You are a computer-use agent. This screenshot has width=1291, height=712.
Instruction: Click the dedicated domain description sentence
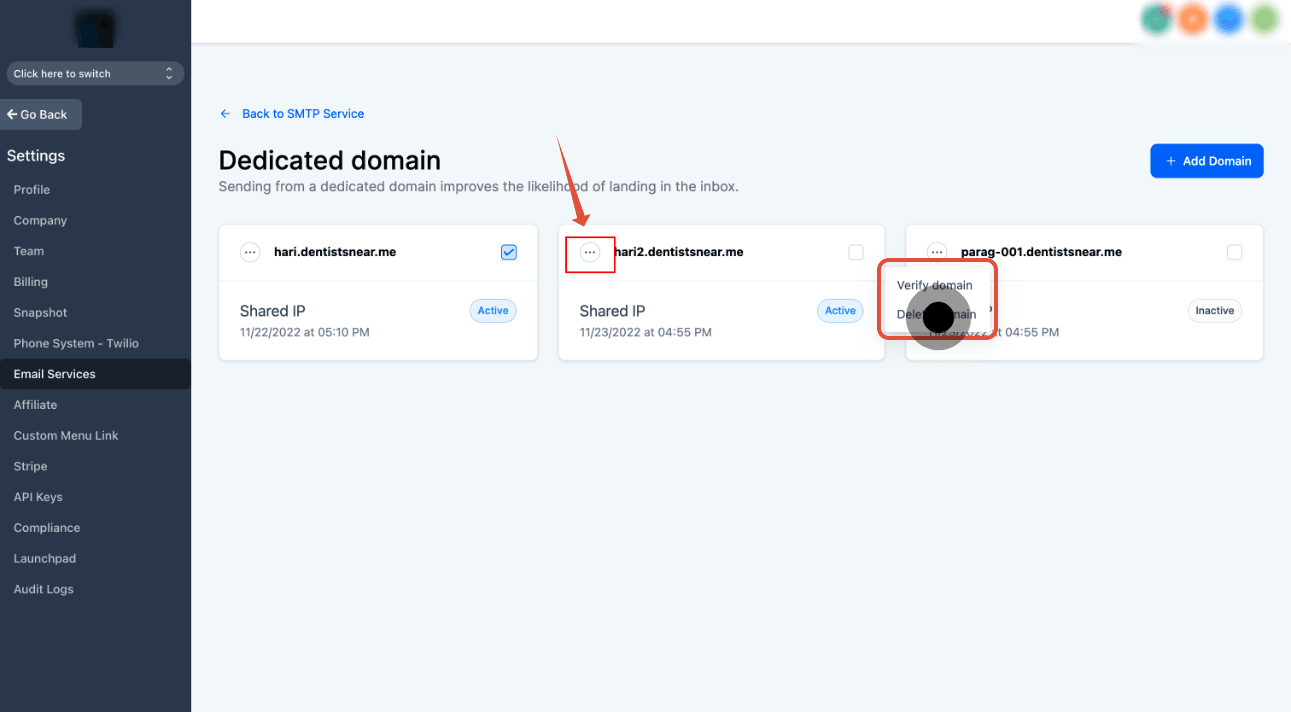click(479, 187)
